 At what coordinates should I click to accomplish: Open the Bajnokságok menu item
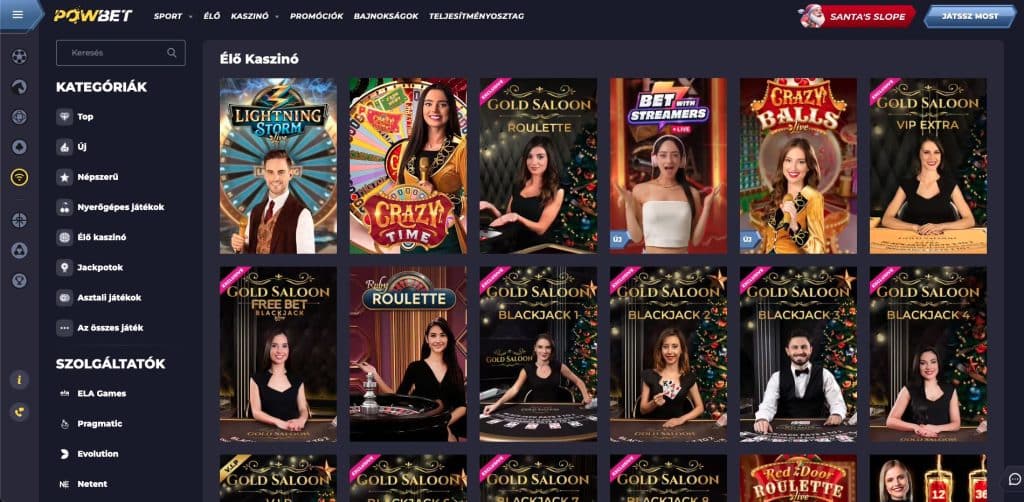coord(386,16)
